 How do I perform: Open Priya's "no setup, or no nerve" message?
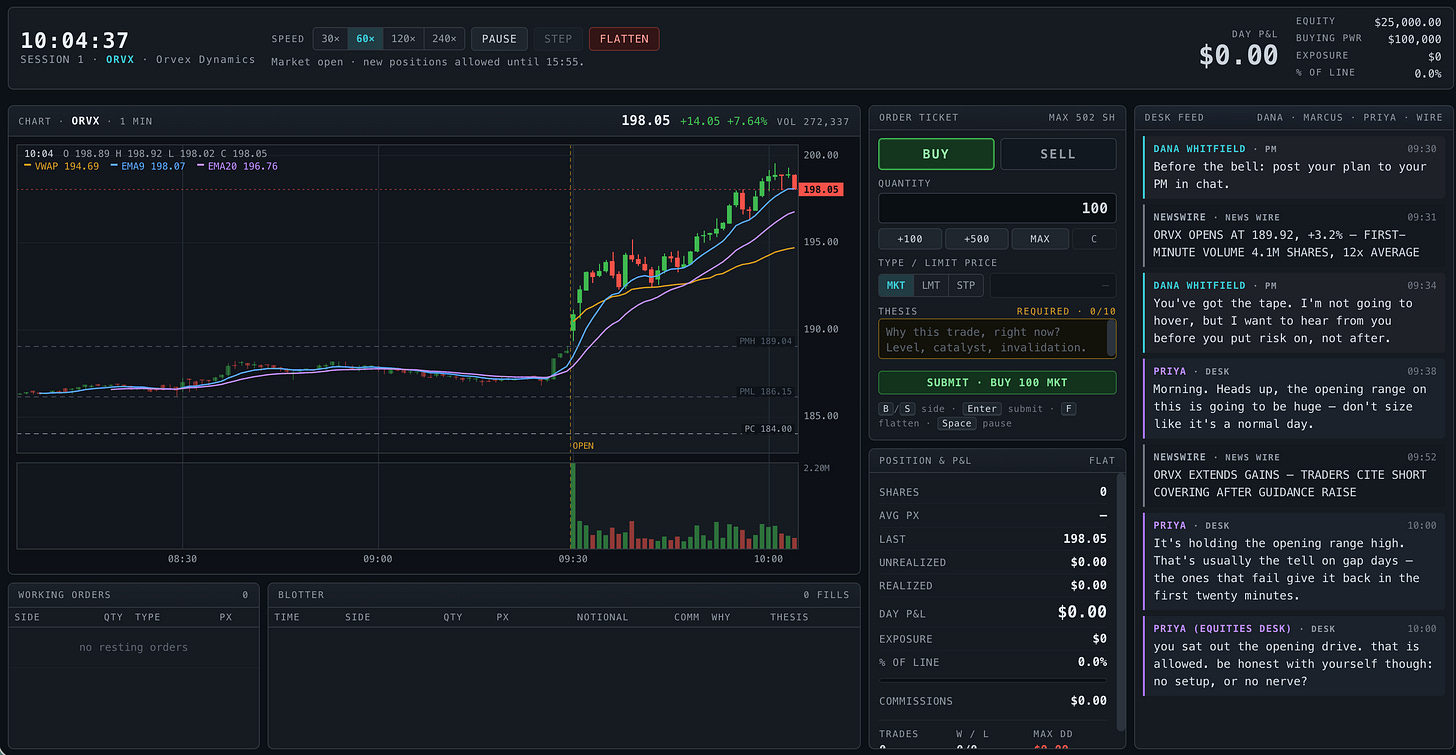point(1293,656)
